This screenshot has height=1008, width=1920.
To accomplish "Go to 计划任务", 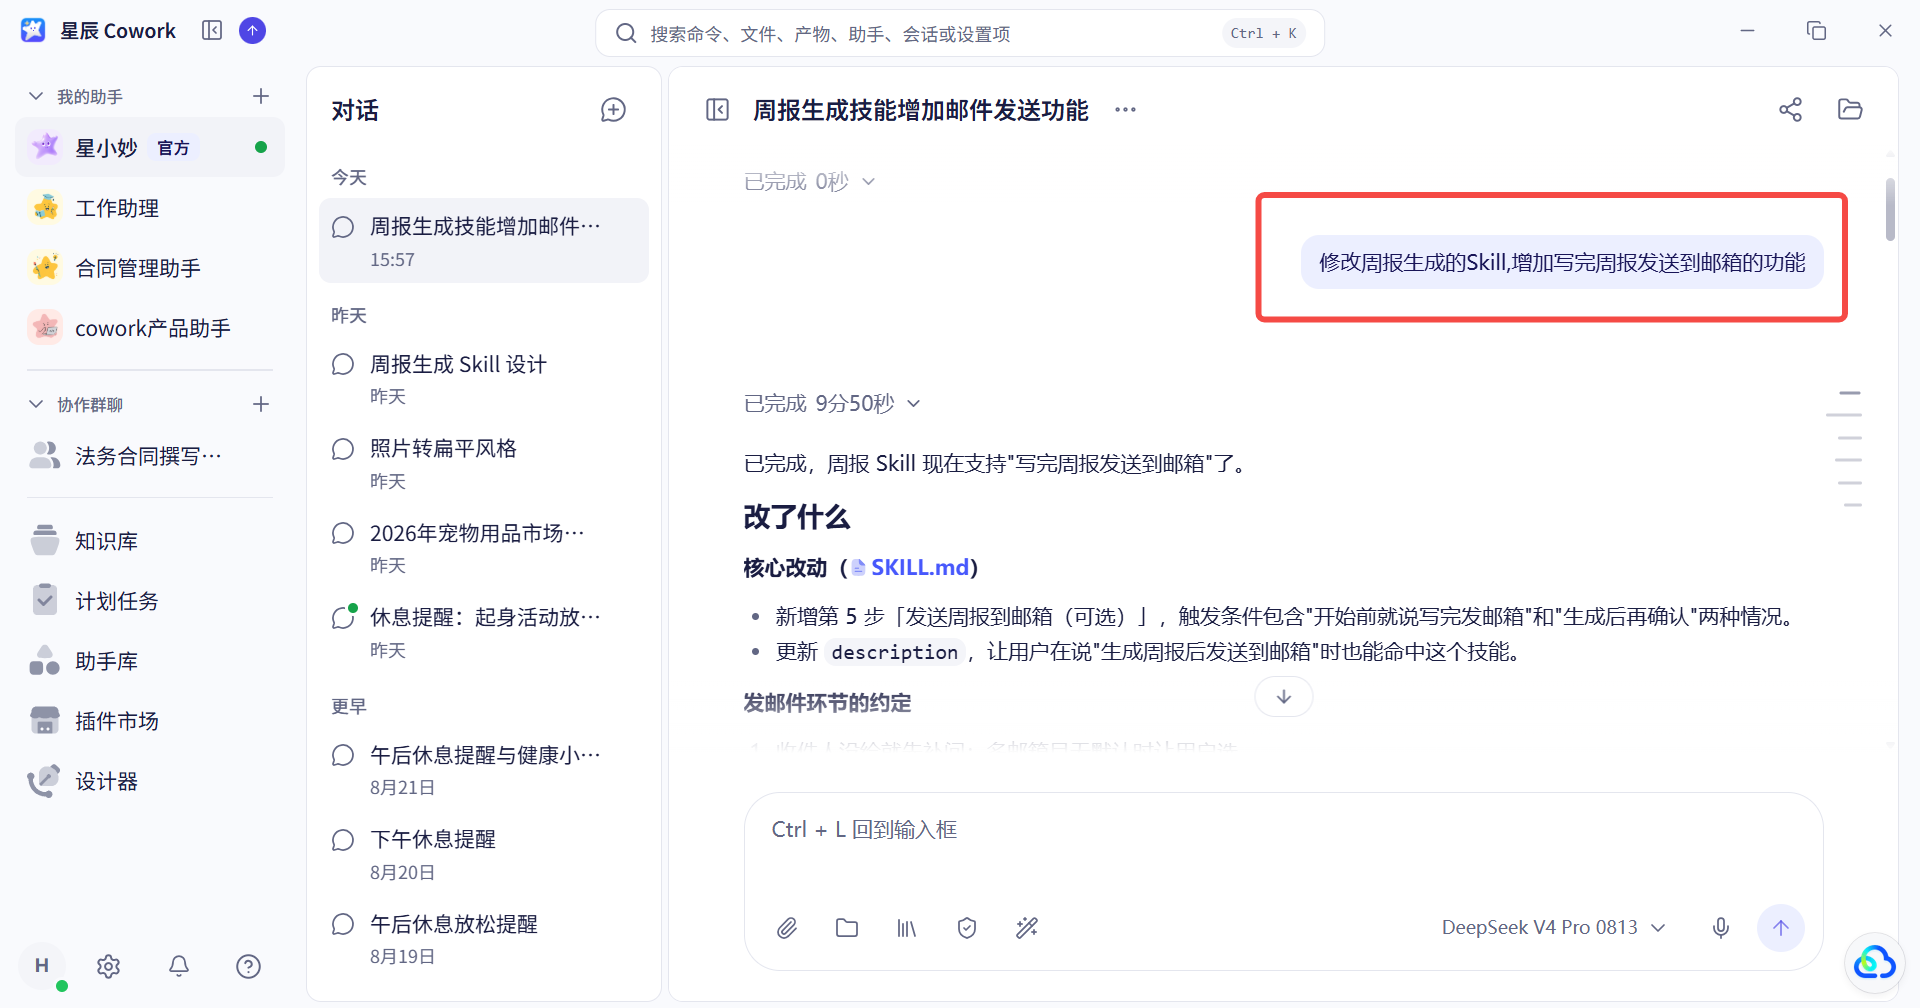I will tap(150, 601).
